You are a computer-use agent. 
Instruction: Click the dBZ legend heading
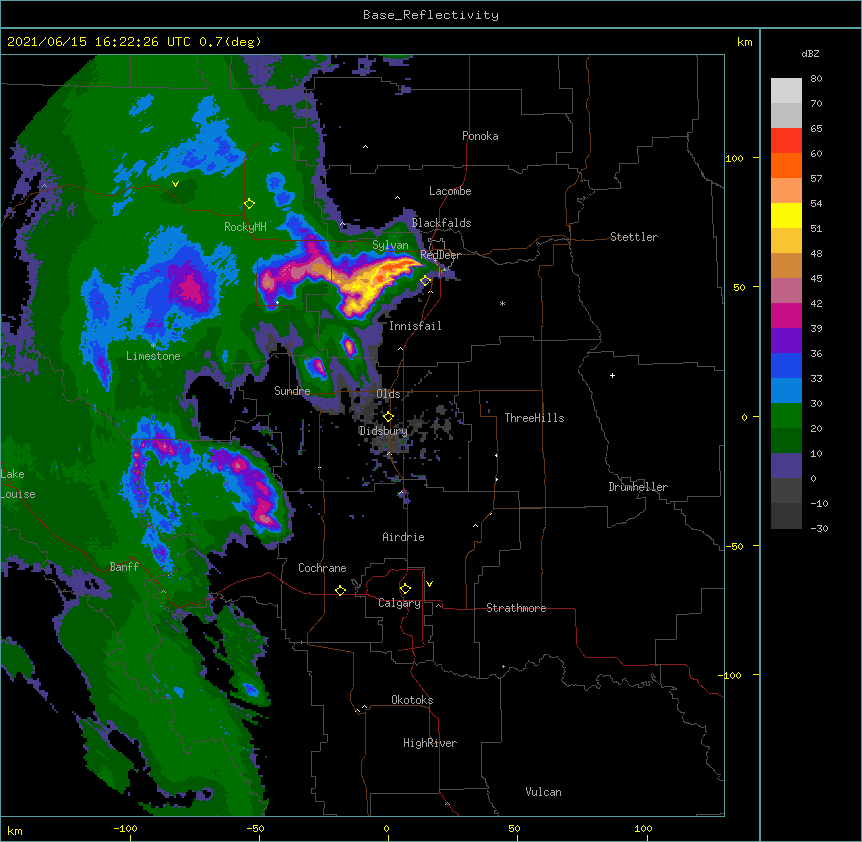pyautogui.click(x=810, y=53)
